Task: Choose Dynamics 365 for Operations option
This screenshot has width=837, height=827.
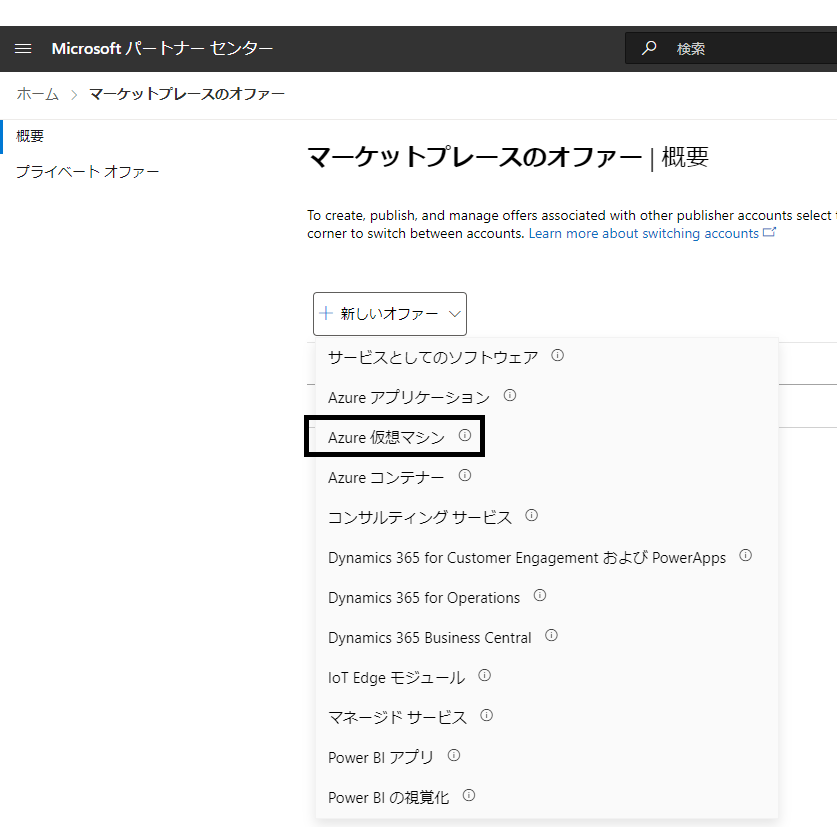Action: (424, 597)
